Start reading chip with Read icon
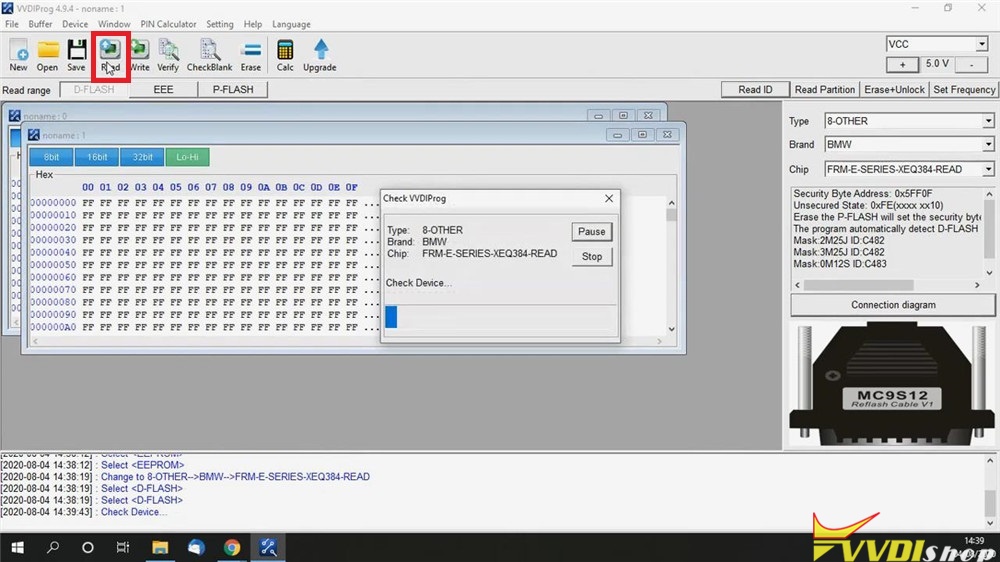The image size is (1000, 562). click(x=110, y=55)
